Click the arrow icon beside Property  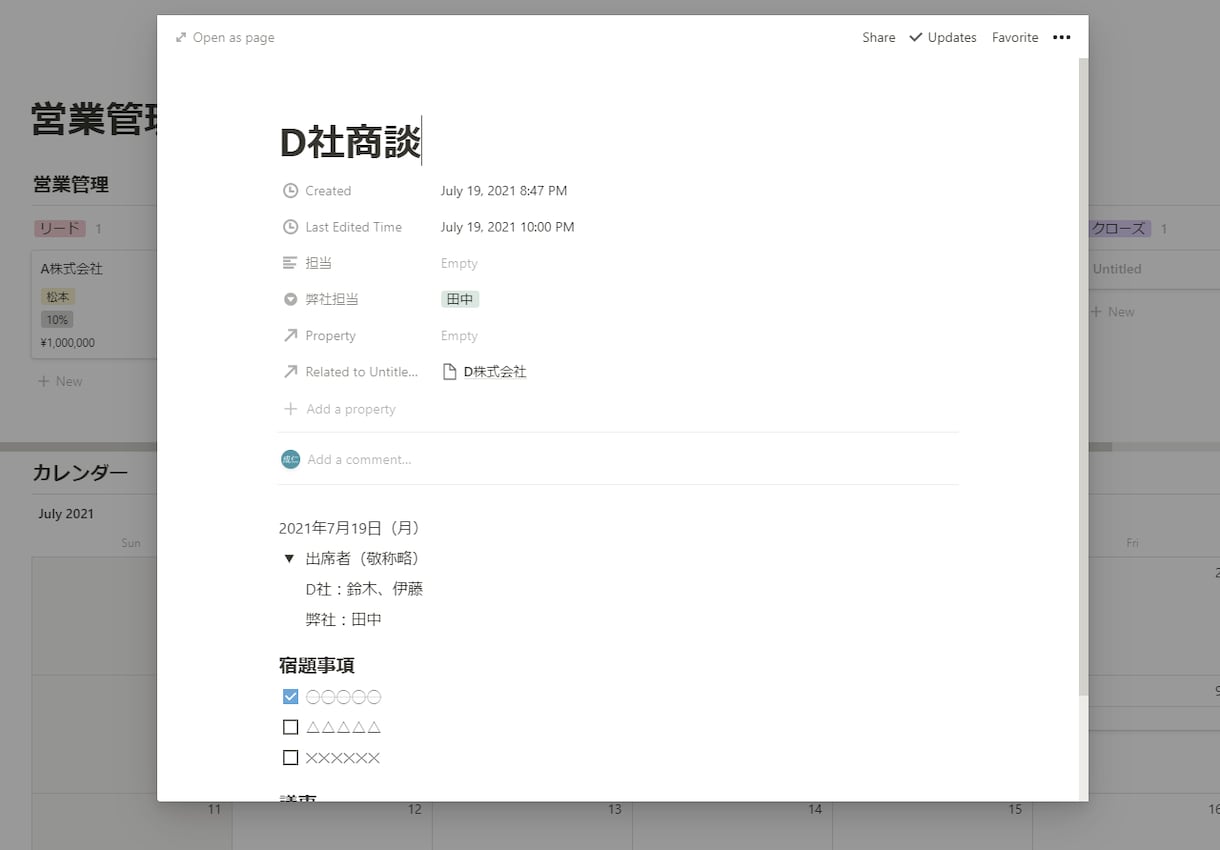point(290,336)
